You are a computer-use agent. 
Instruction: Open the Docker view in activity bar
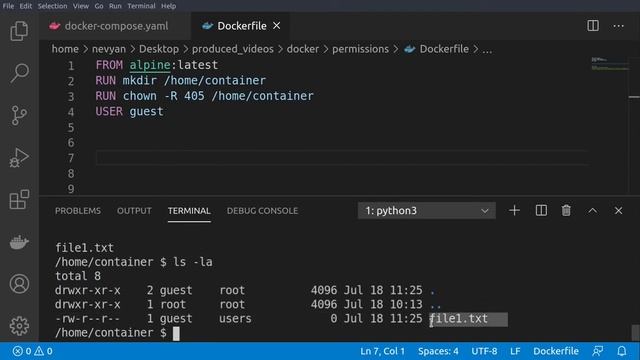click(19, 242)
